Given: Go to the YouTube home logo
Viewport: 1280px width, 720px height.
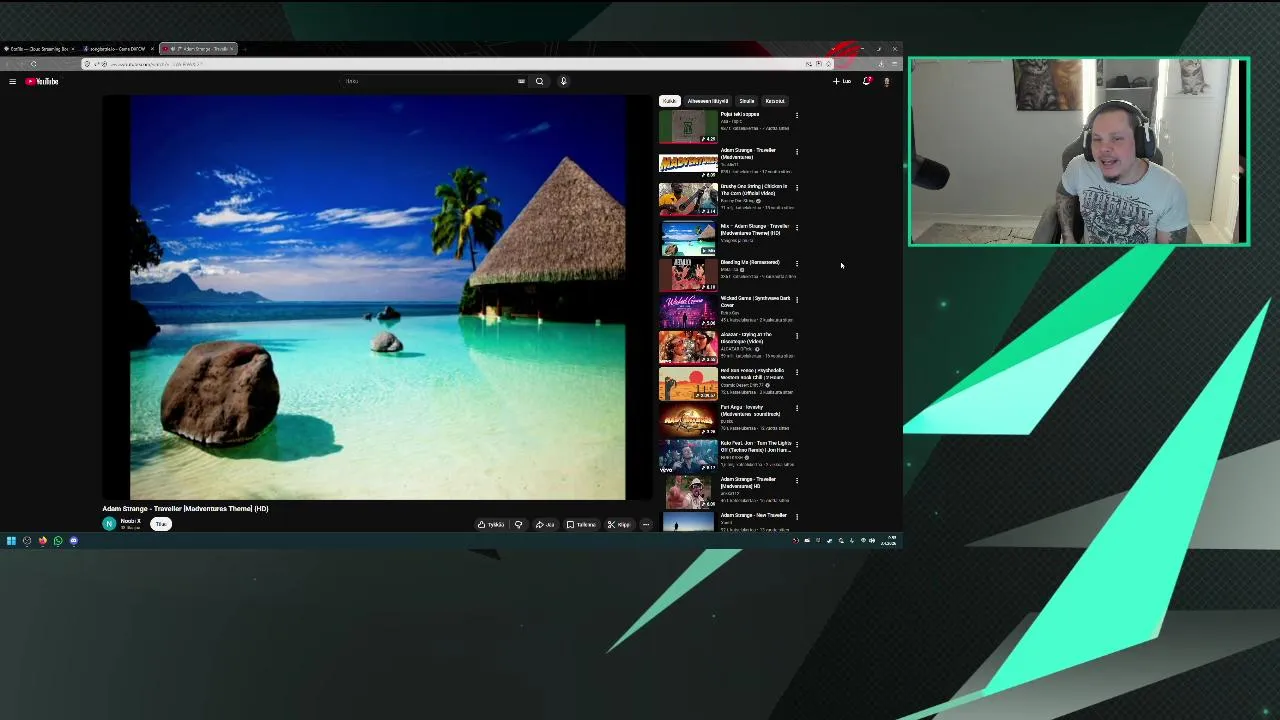Looking at the screenshot, I should 42,81.
